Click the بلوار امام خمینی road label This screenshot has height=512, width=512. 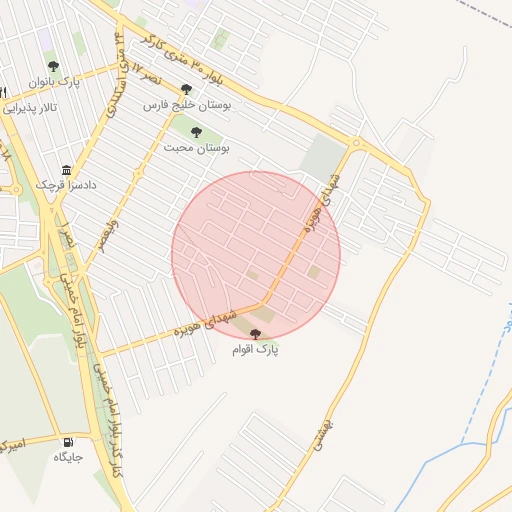pos(74,311)
